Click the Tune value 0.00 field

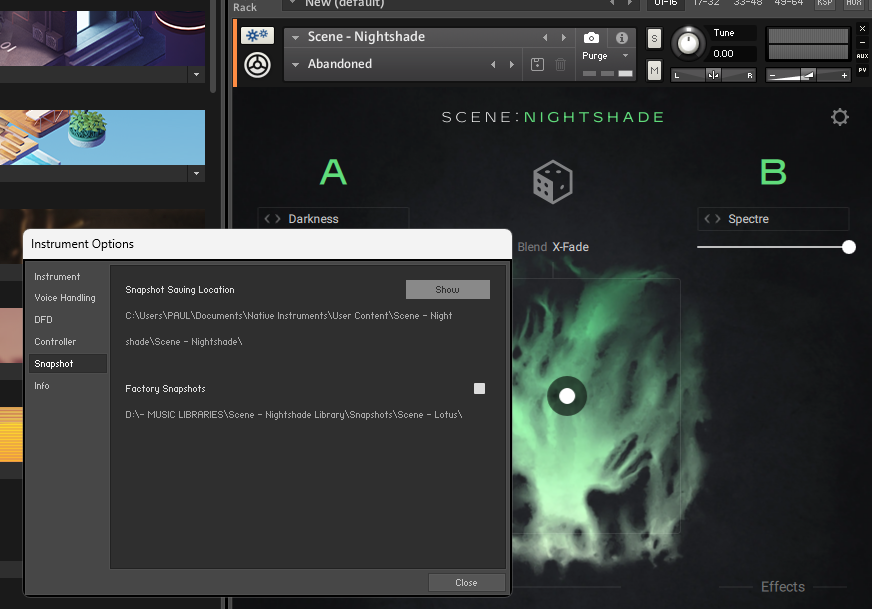(733, 54)
